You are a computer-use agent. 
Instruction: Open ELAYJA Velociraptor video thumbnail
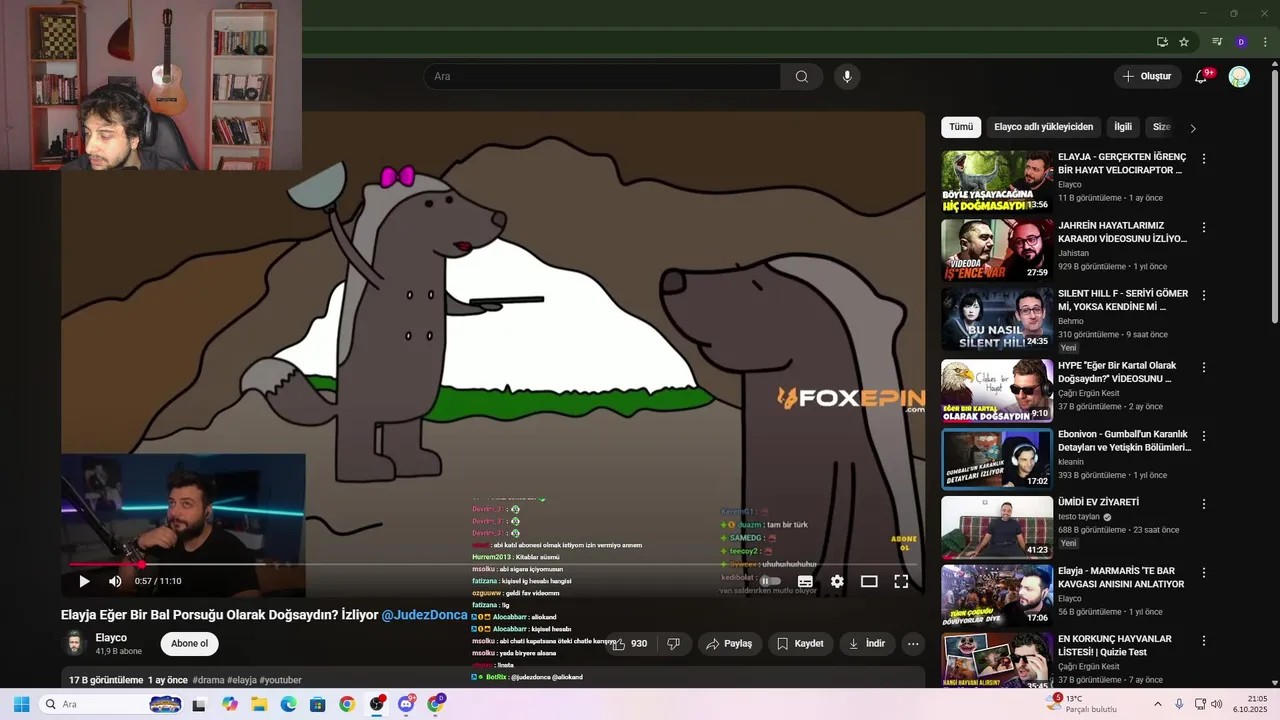[x=997, y=182]
